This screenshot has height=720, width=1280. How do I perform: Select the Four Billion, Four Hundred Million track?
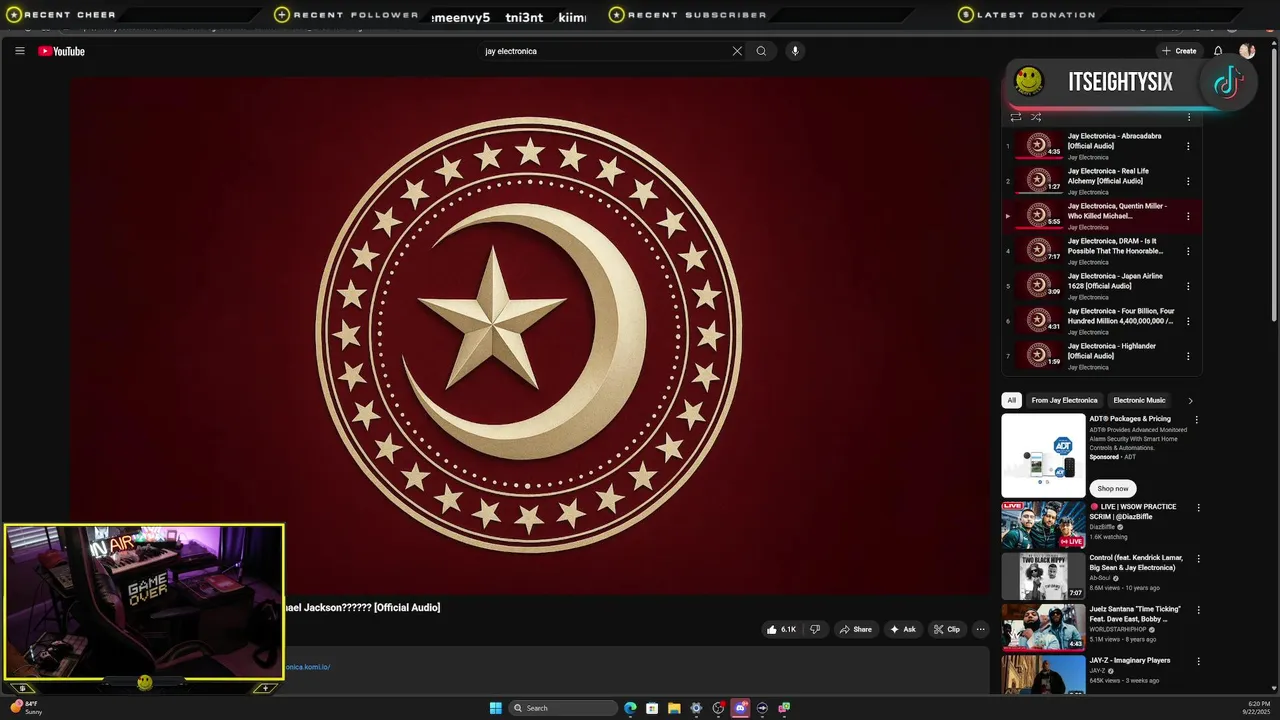(x=1100, y=321)
